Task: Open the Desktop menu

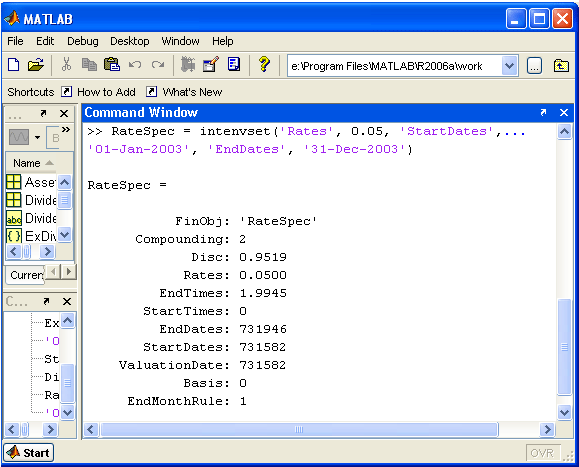Action: (130, 41)
